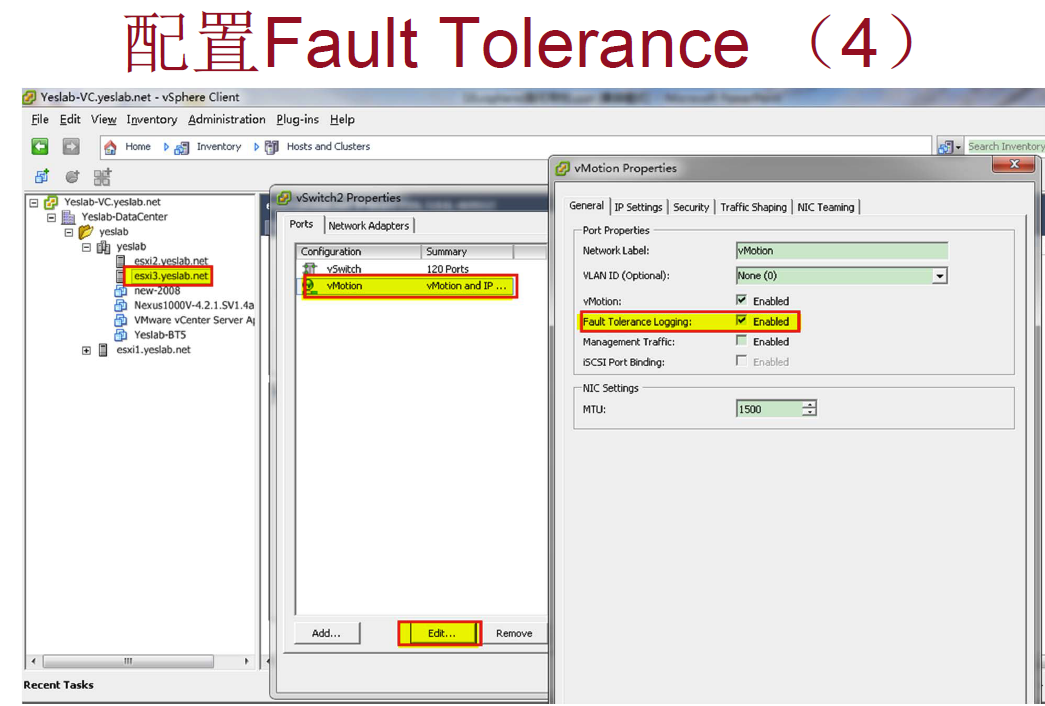
Task: Click the vSwitch2 Properties window icon
Action: click(284, 198)
